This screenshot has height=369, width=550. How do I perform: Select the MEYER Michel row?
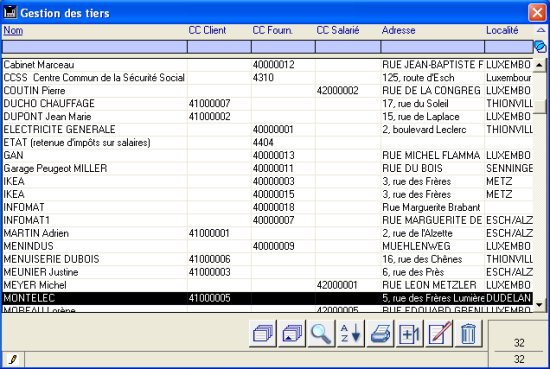tap(268, 285)
